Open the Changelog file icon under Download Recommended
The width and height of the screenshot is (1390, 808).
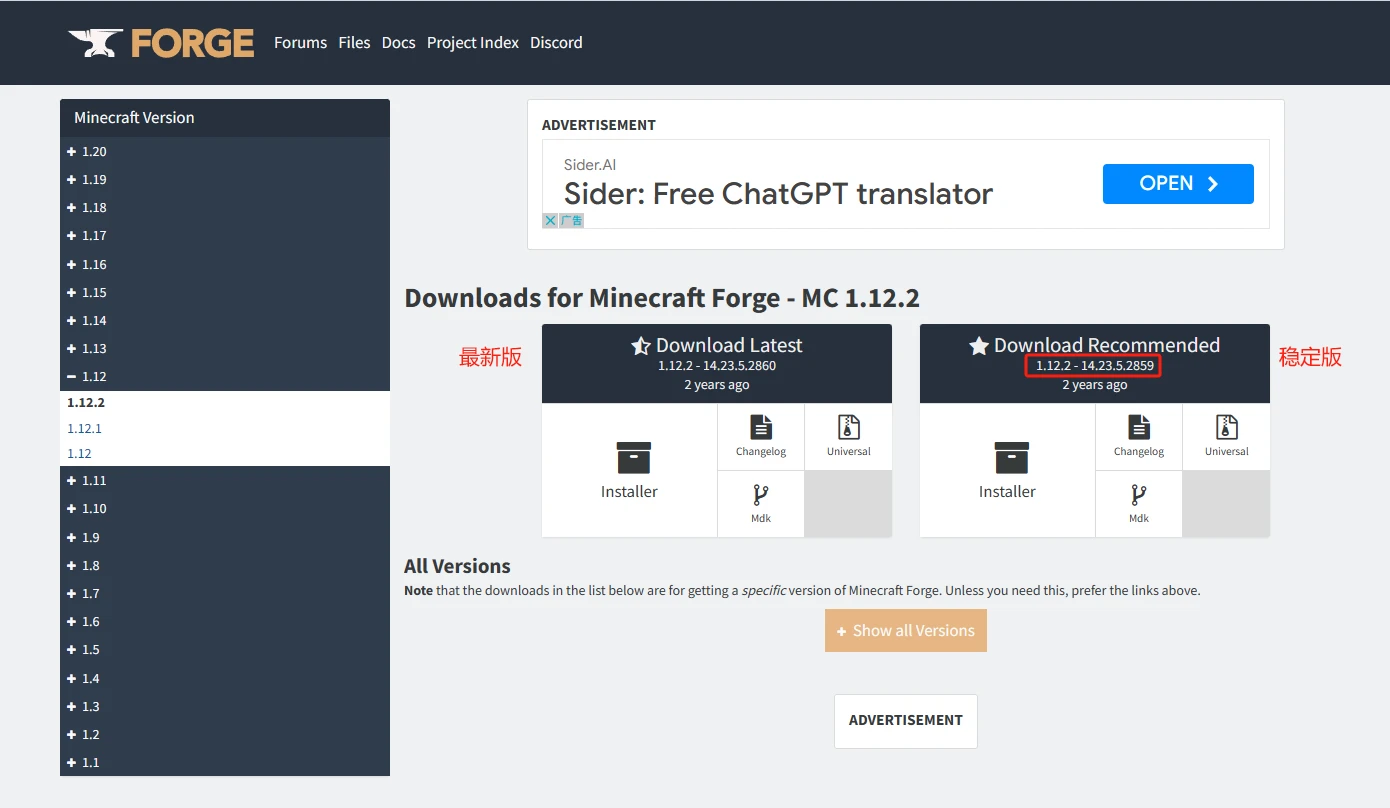[1139, 427]
